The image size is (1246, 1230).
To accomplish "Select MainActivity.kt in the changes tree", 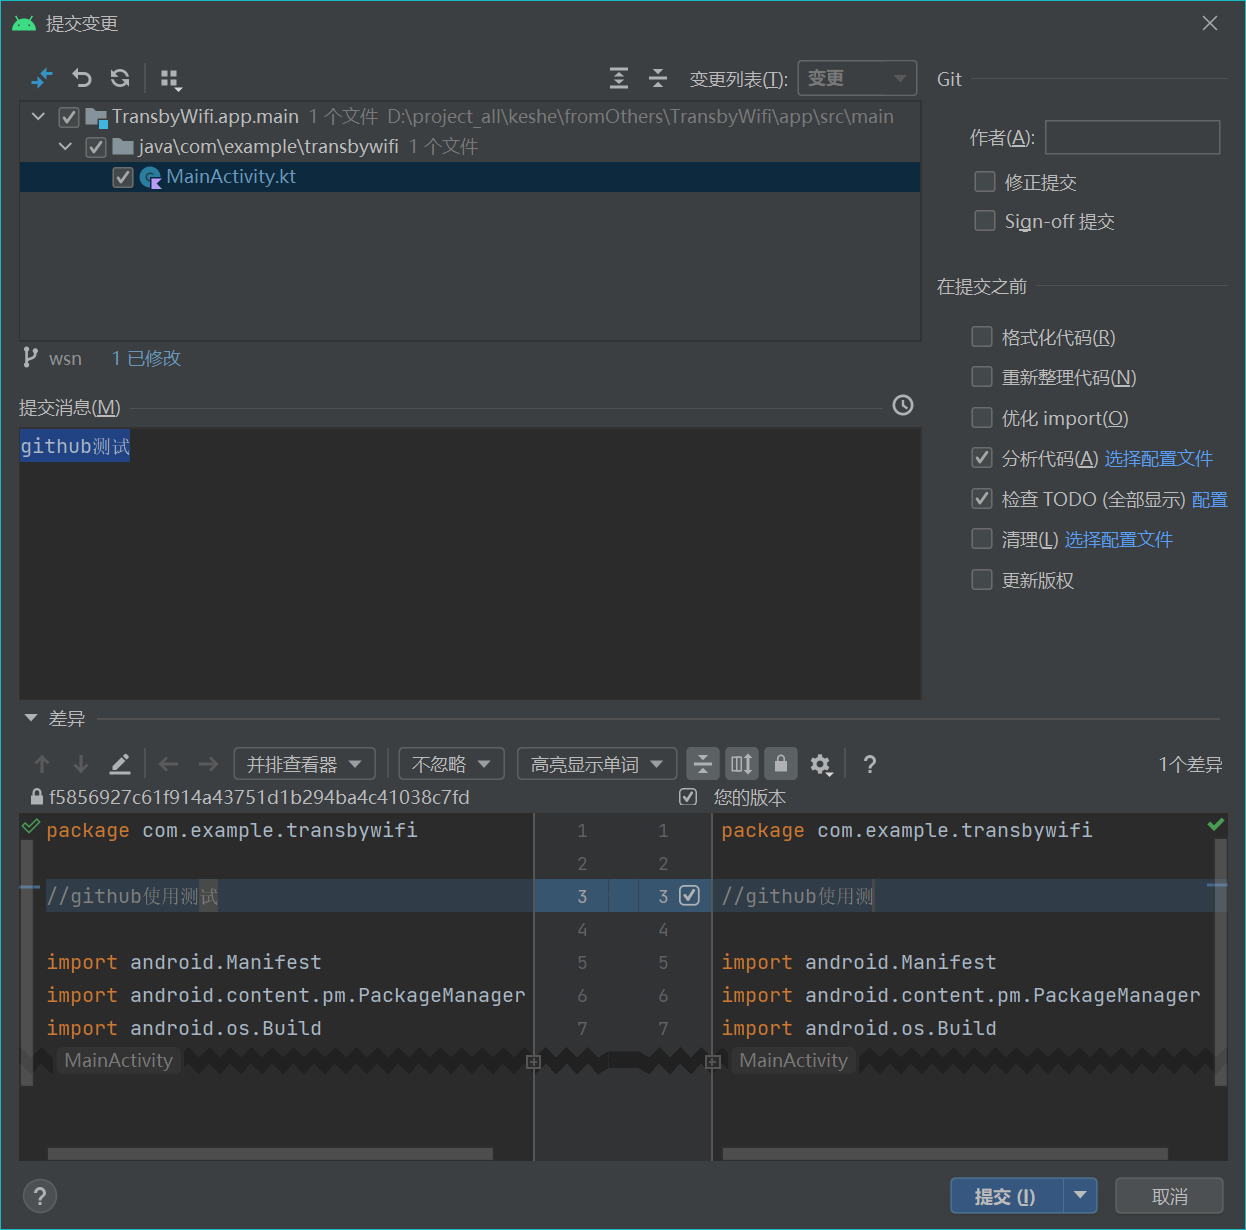I will pos(231,177).
